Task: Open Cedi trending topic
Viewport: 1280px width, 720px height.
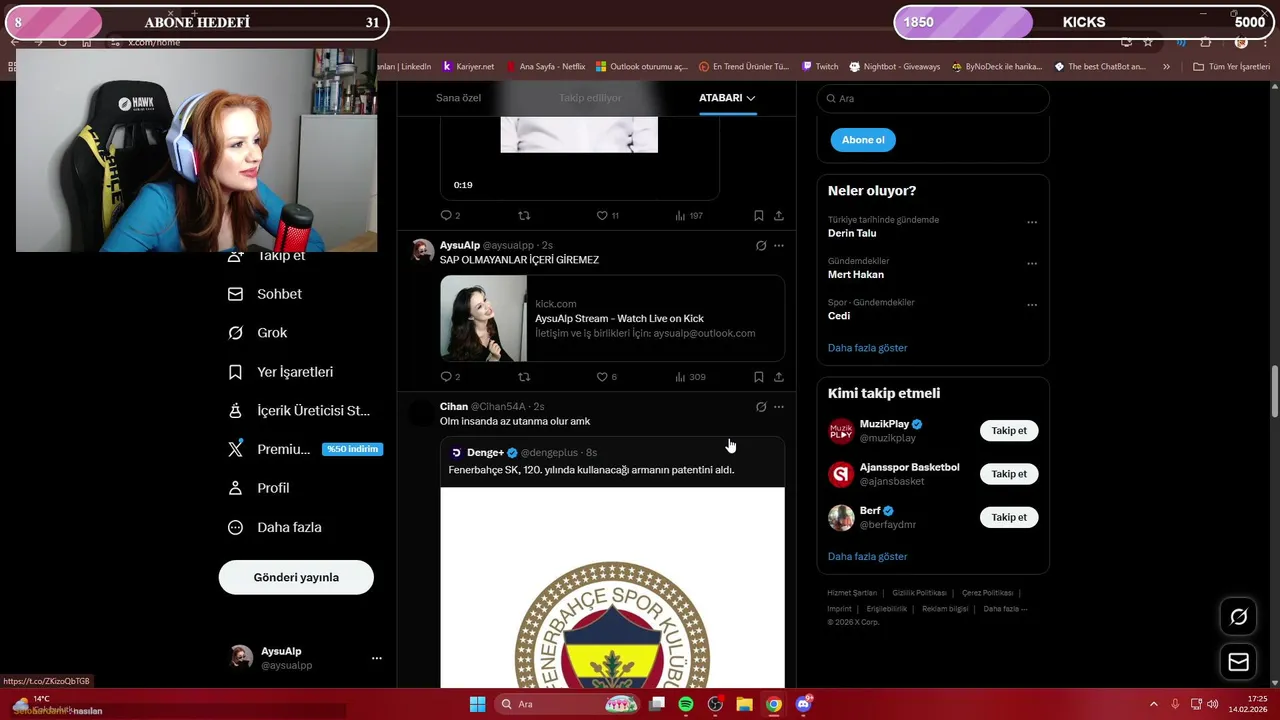Action: tap(839, 316)
